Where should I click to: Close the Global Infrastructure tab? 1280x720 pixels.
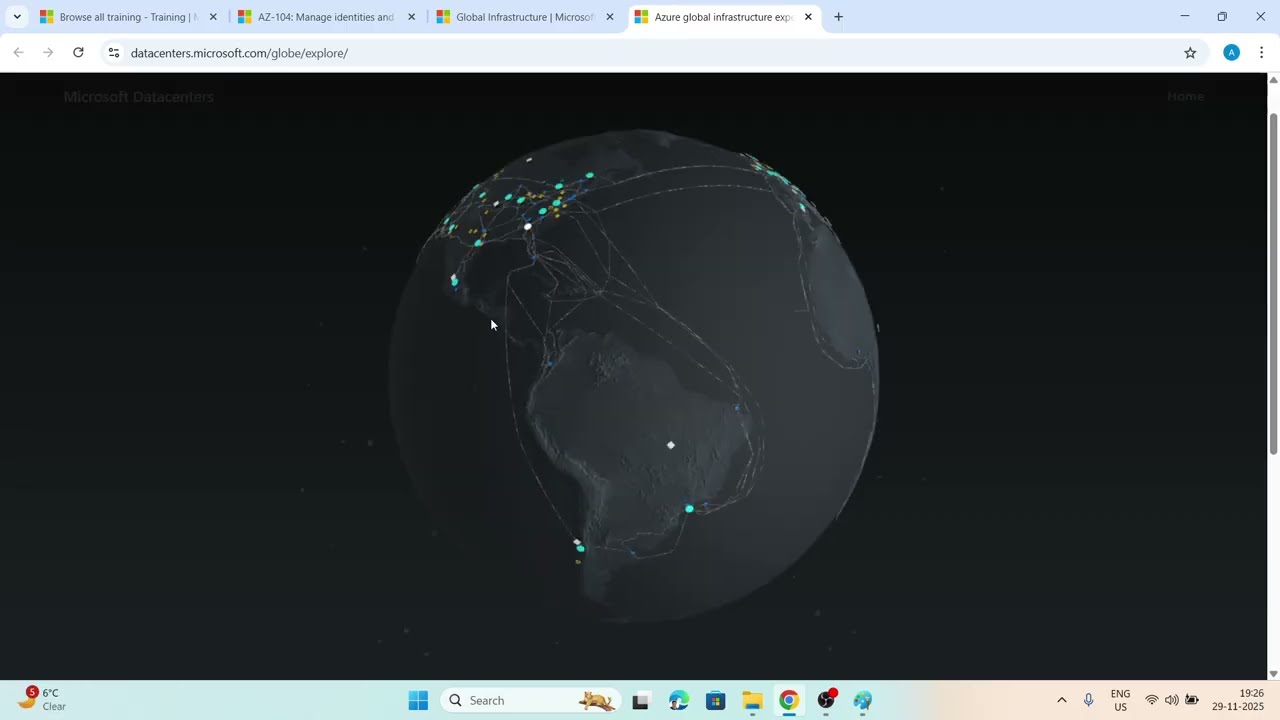610,17
